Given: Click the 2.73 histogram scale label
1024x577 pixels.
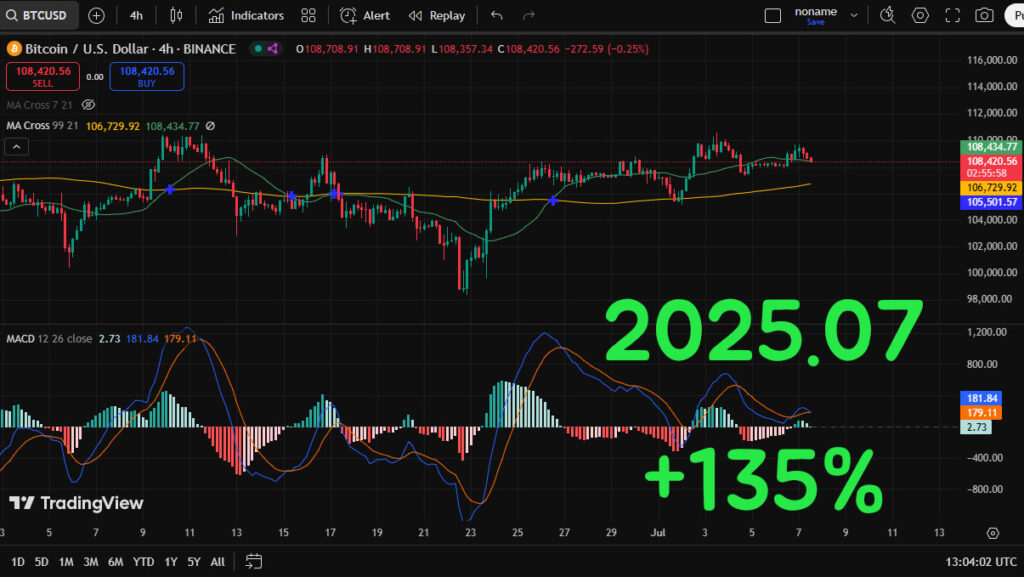Looking at the screenshot, I should (x=976, y=427).
